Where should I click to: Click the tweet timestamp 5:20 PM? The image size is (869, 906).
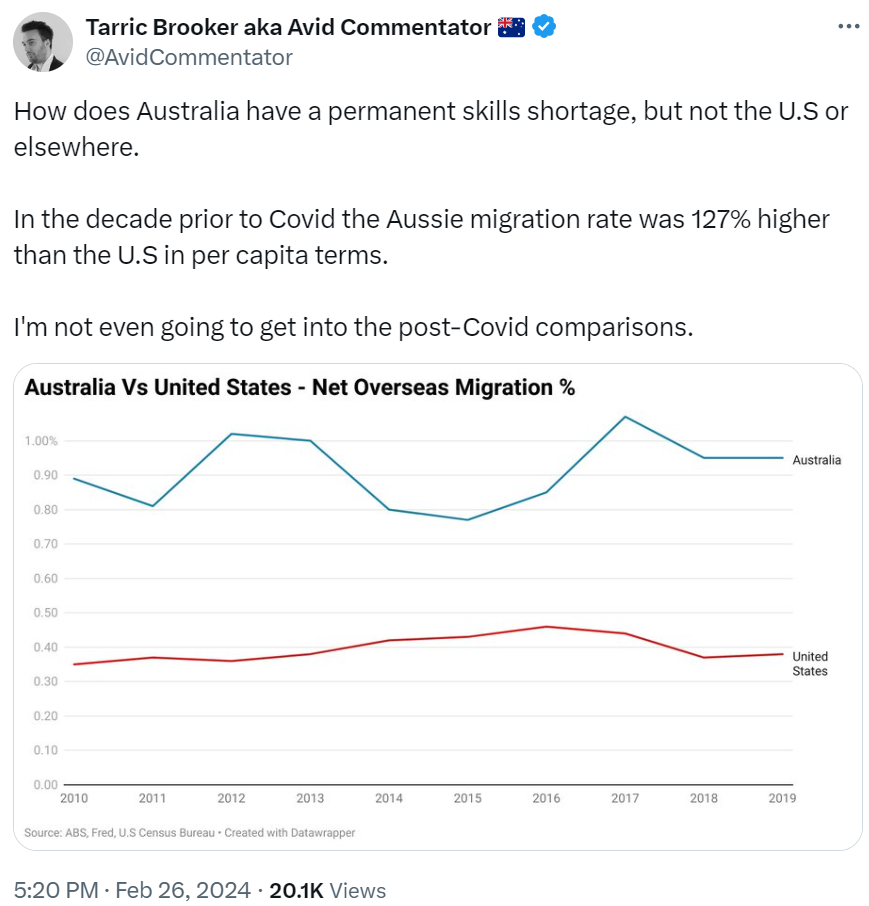tap(57, 890)
